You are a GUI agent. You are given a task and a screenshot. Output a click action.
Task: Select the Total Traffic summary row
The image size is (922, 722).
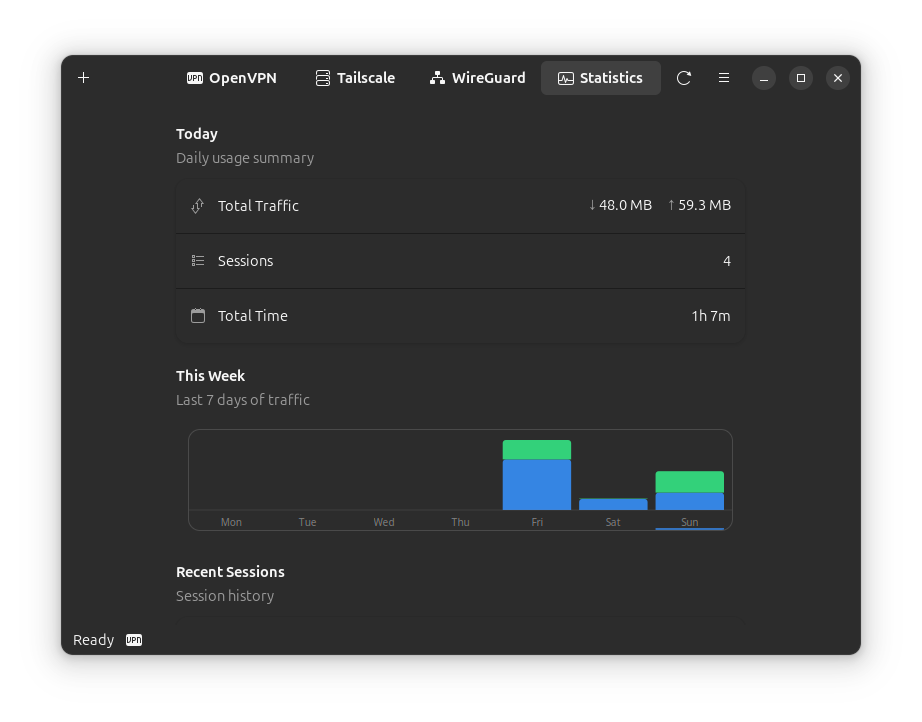460,205
